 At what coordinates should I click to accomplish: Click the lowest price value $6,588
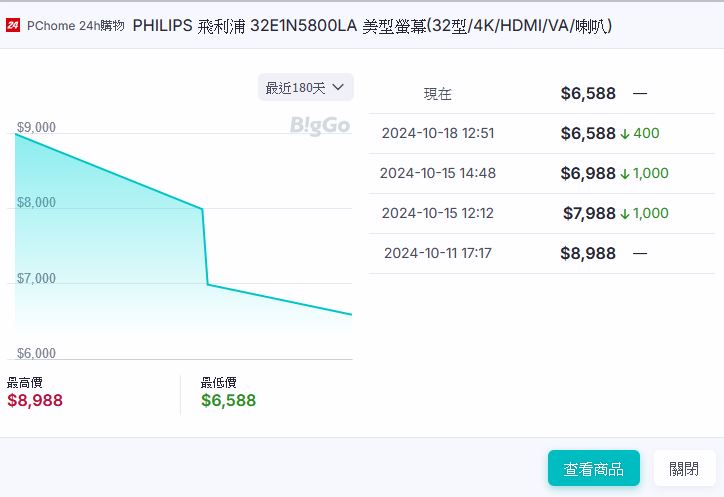(x=228, y=401)
